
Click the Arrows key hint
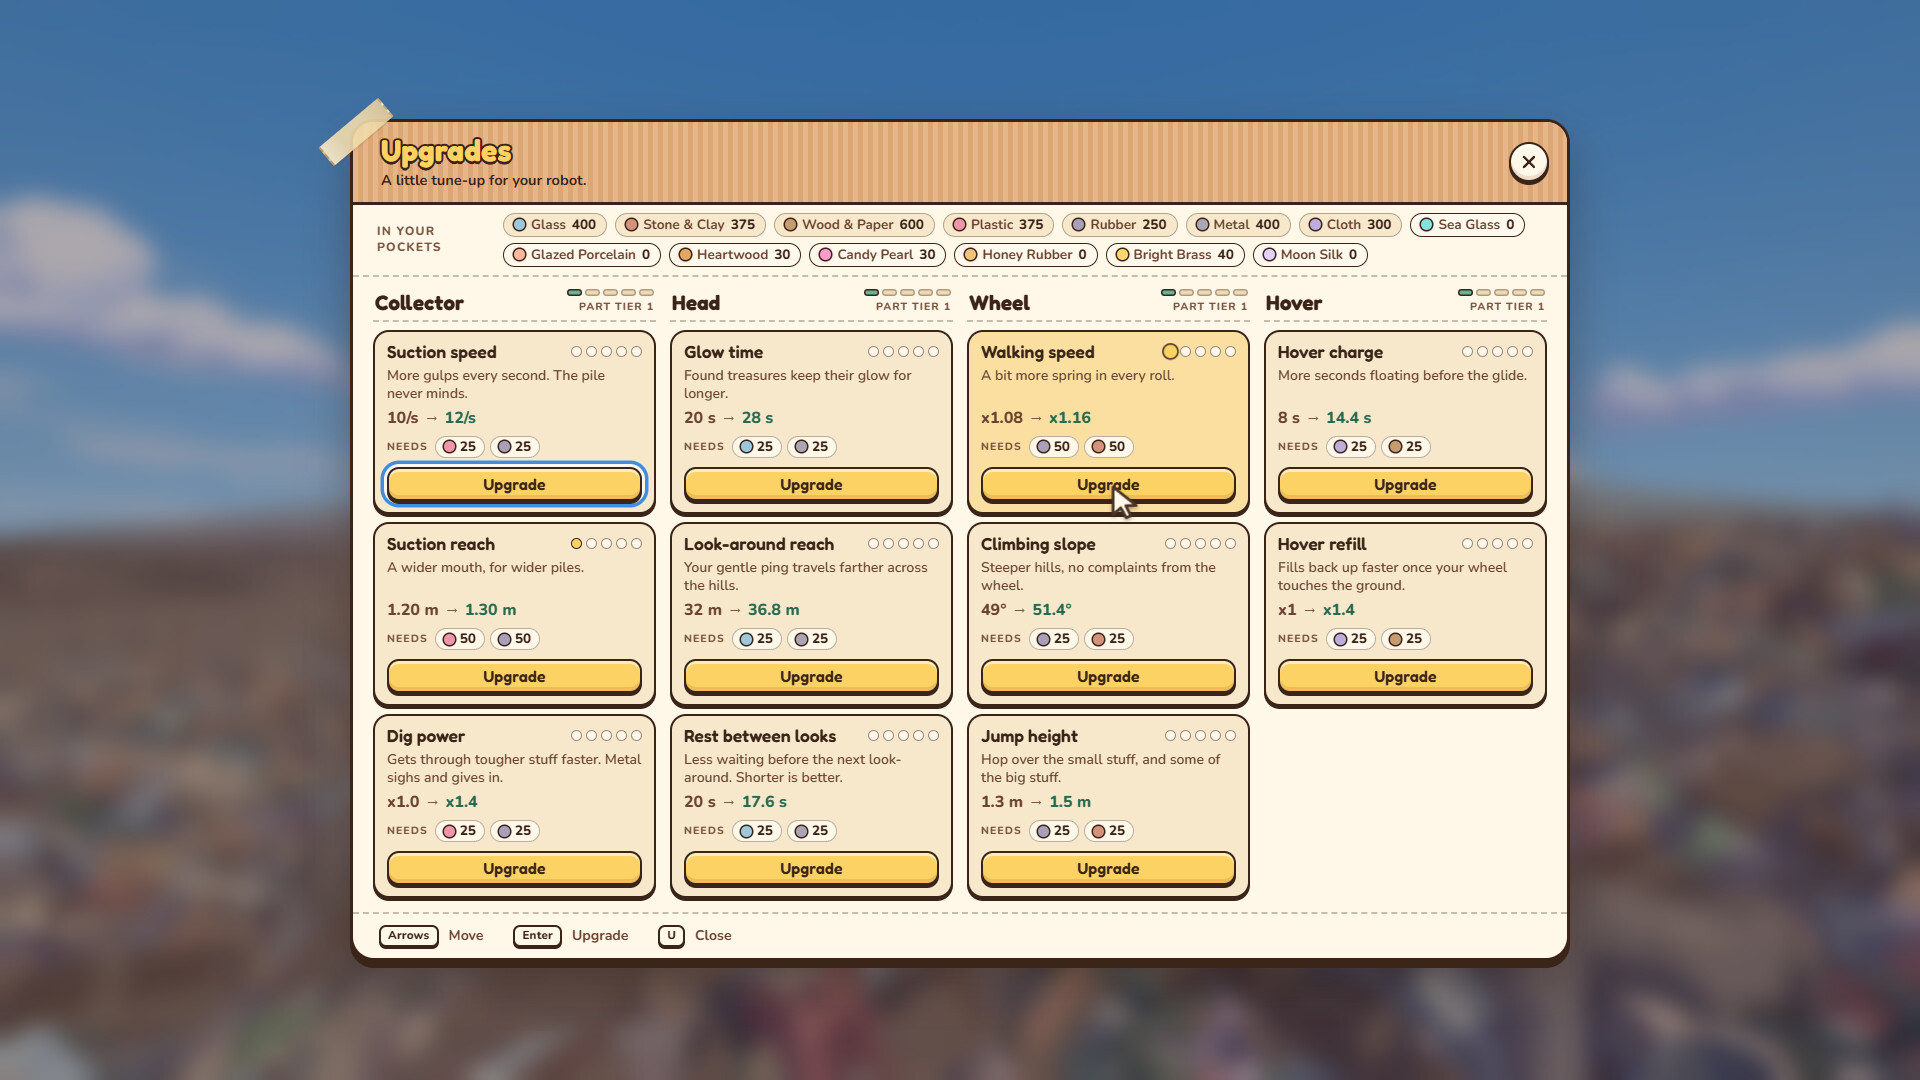point(408,935)
